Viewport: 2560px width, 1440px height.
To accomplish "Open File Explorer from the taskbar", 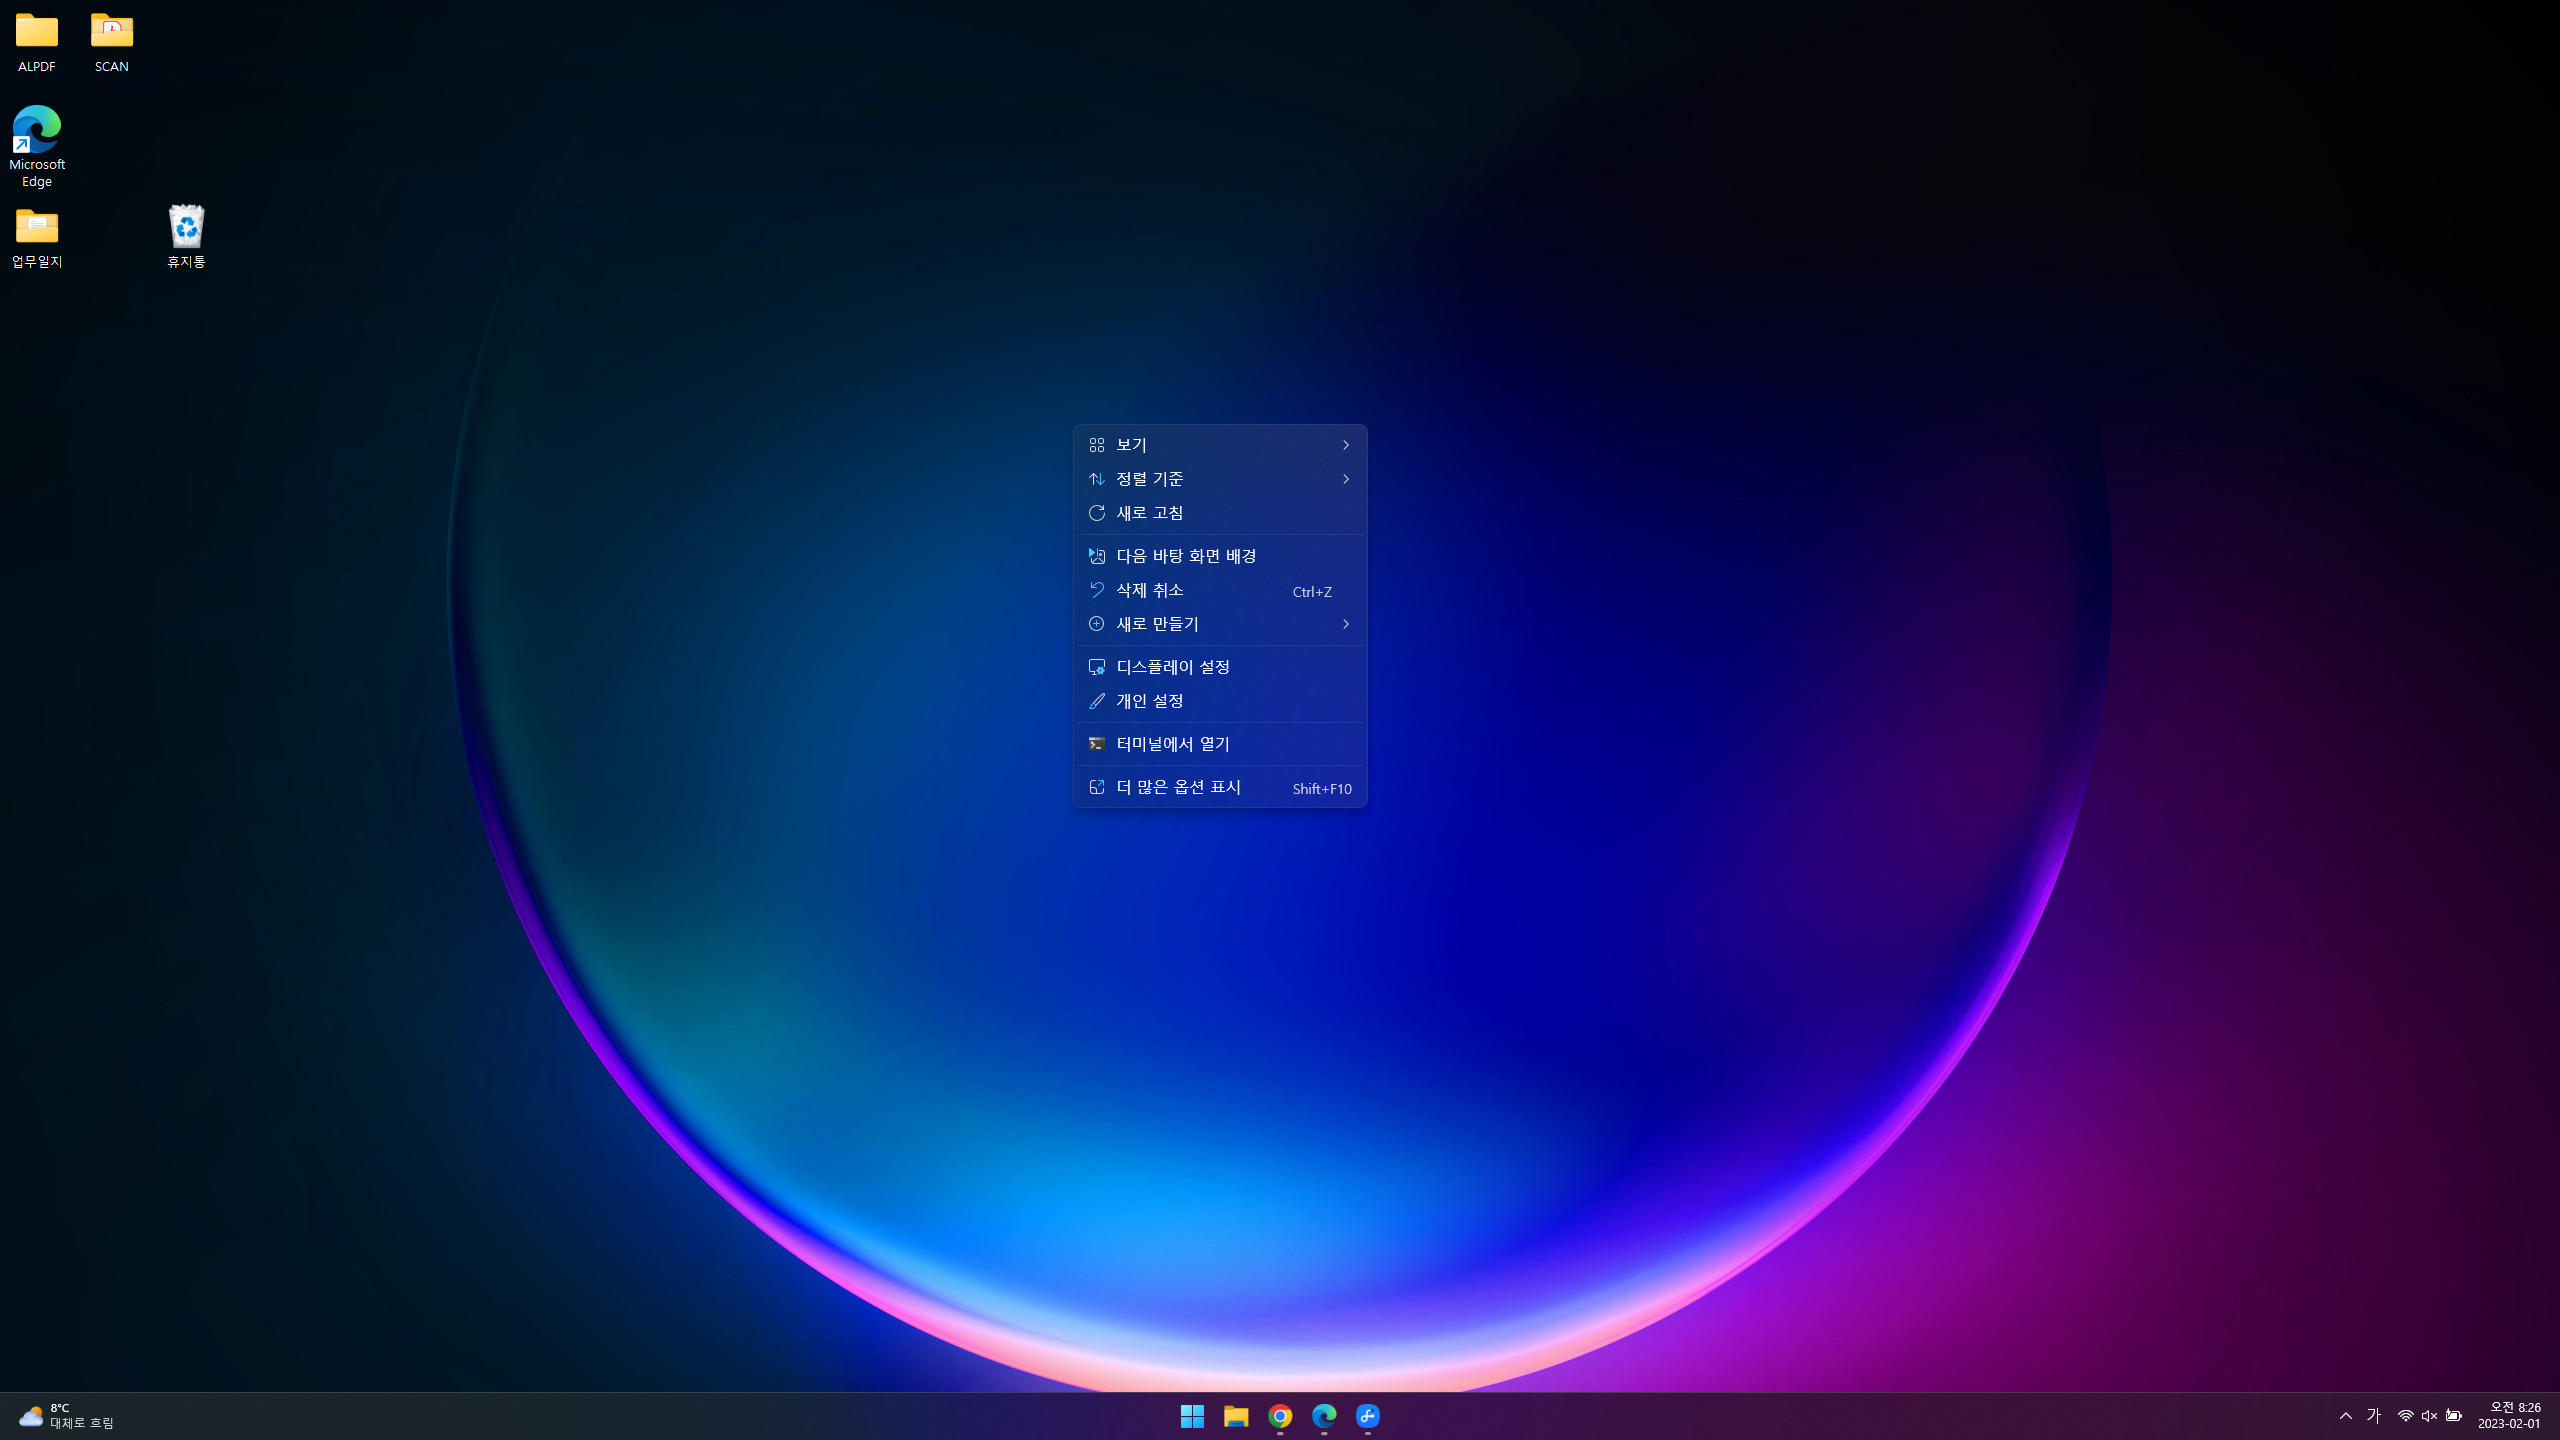I will coord(1236,1416).
